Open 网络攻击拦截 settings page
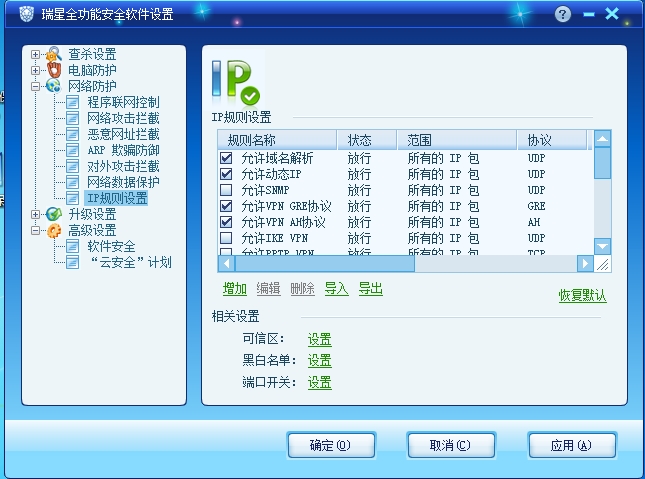645x479 pixels. (x=123, y=119)
